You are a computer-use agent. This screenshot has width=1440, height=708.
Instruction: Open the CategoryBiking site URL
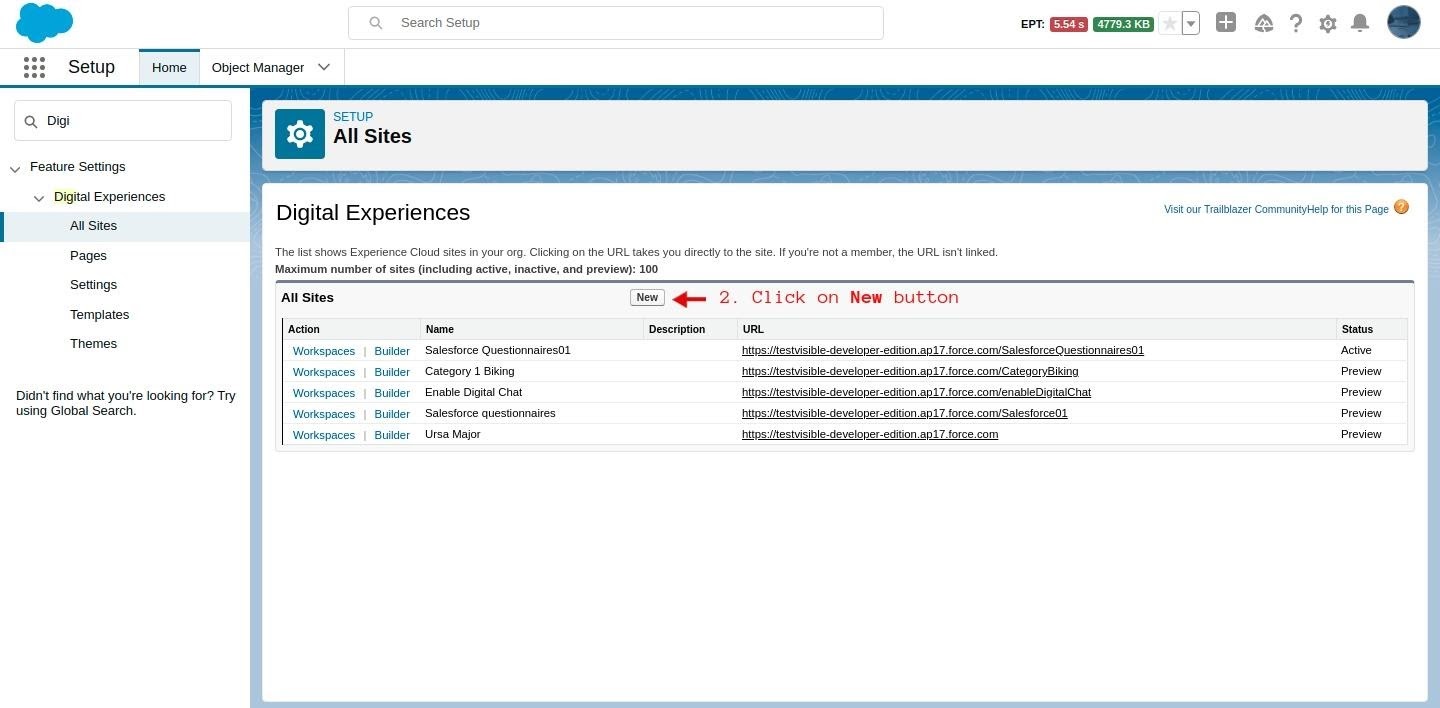pyautogui.click(x=910, y=371)
